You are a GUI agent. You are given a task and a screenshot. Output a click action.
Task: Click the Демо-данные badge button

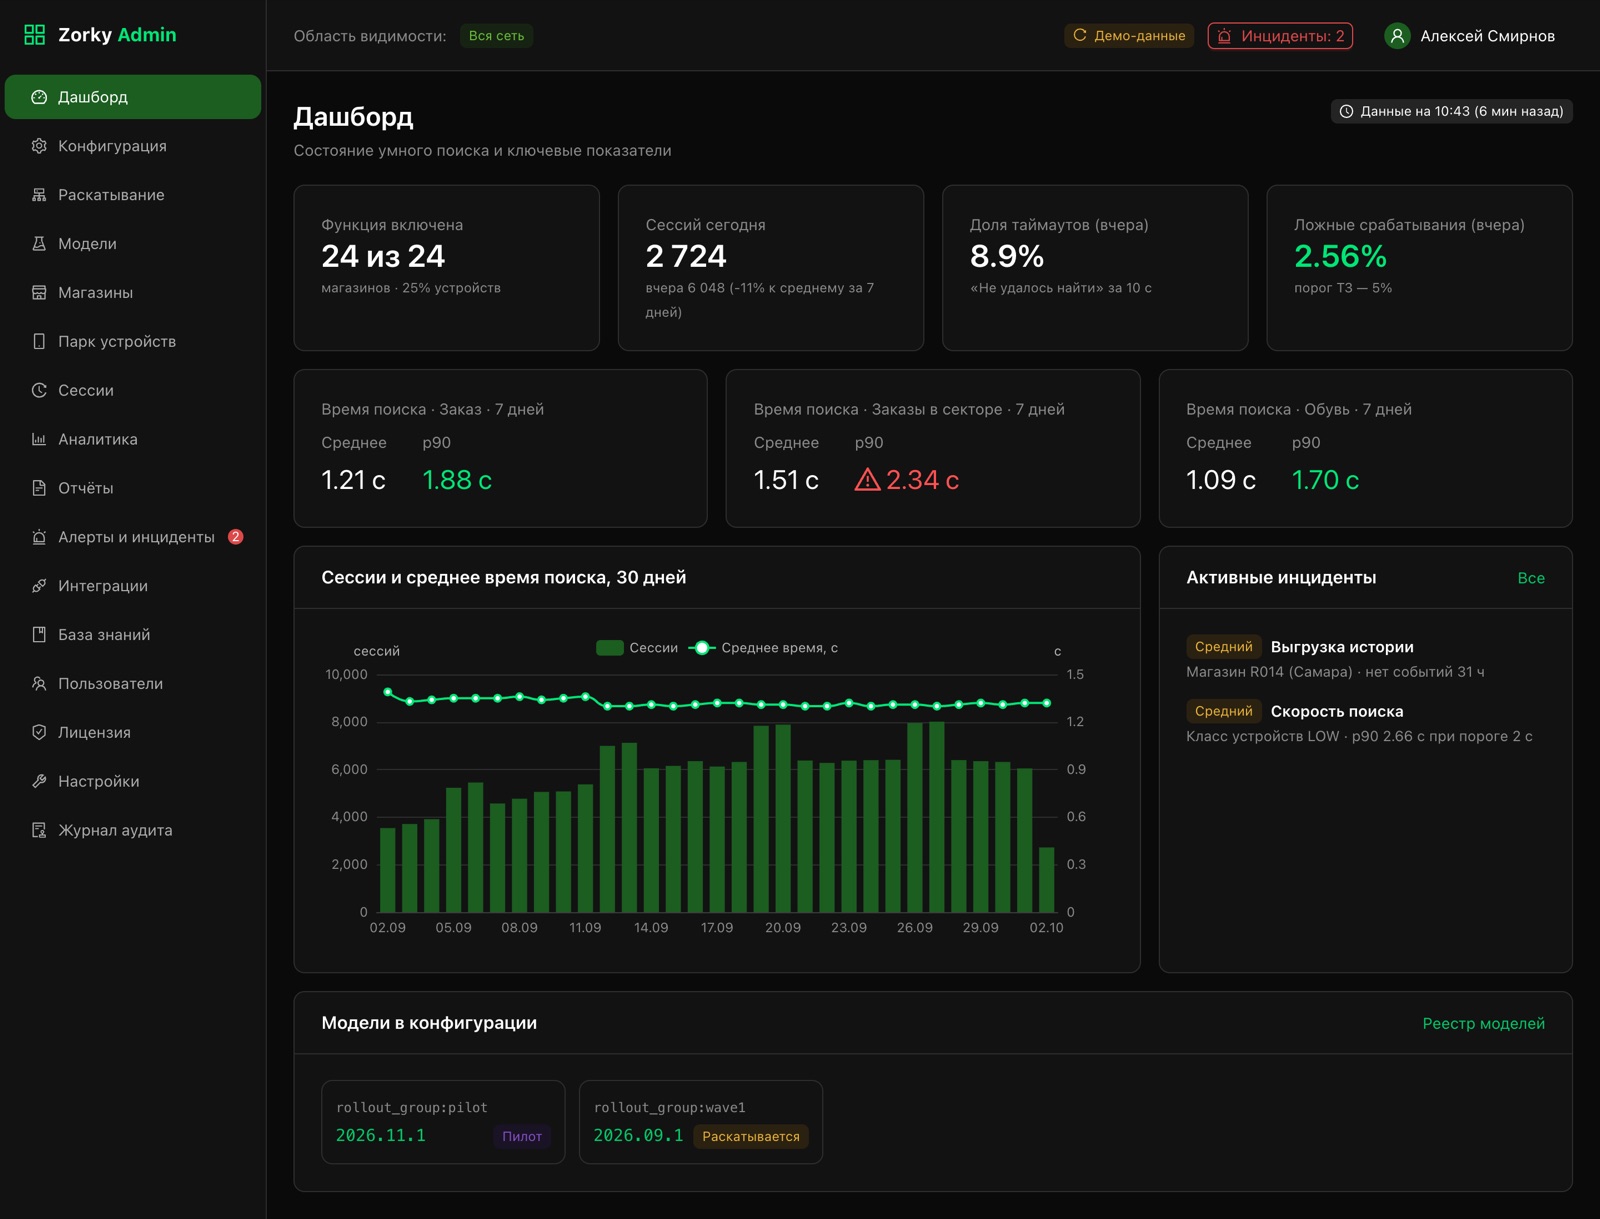click(1129, 36)
